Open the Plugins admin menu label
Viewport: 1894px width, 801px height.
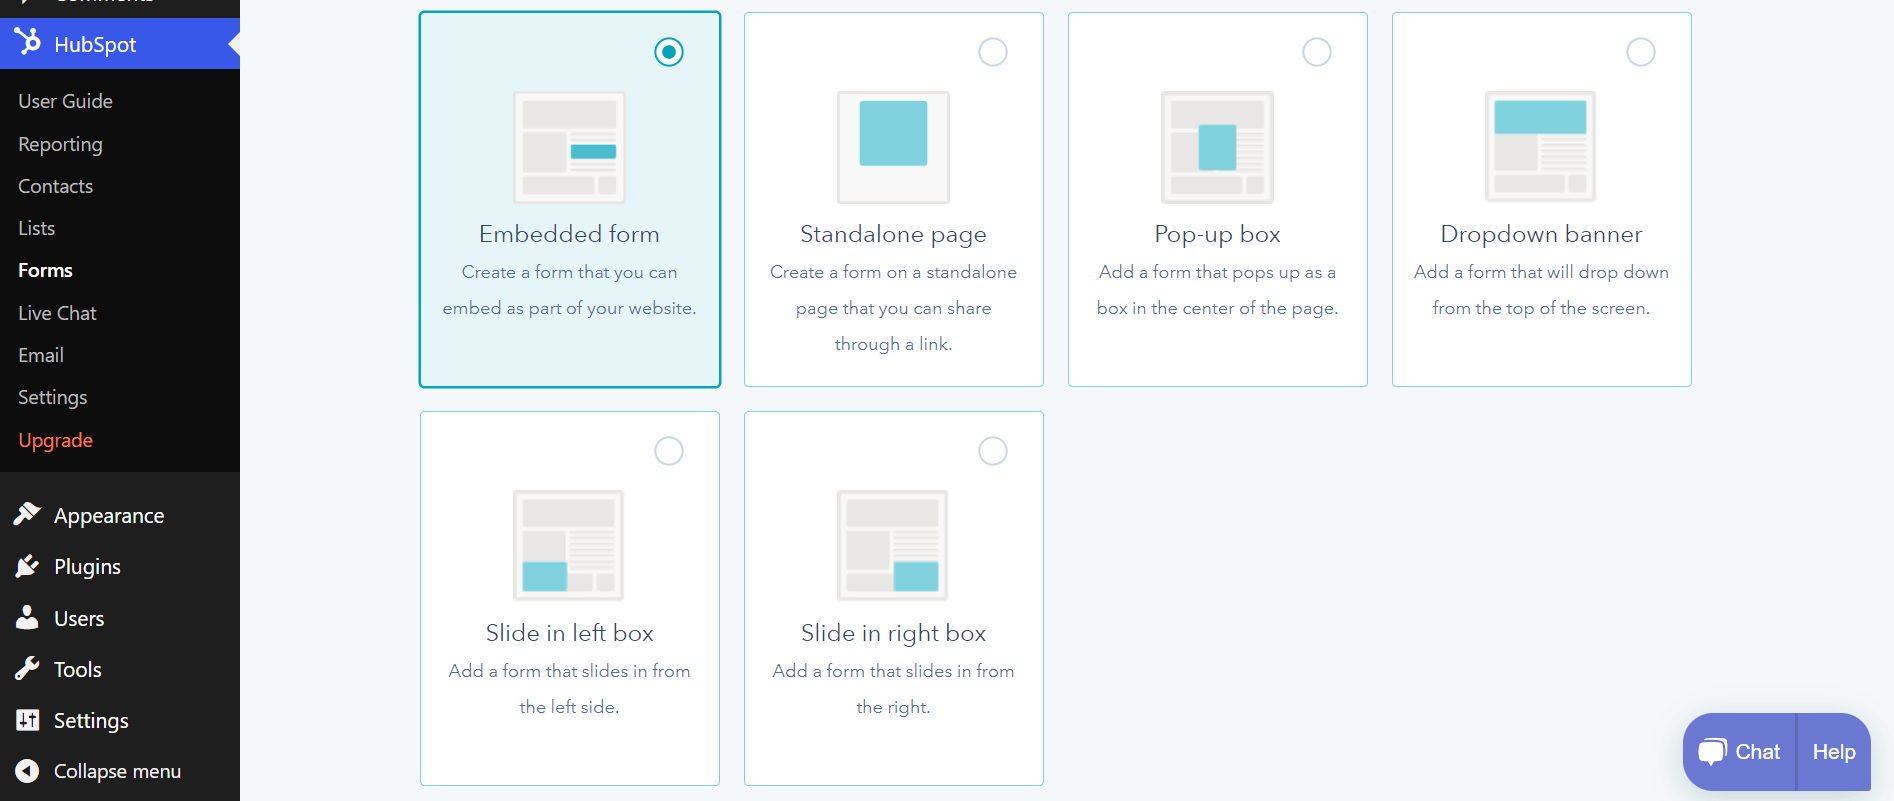[87, 567]
